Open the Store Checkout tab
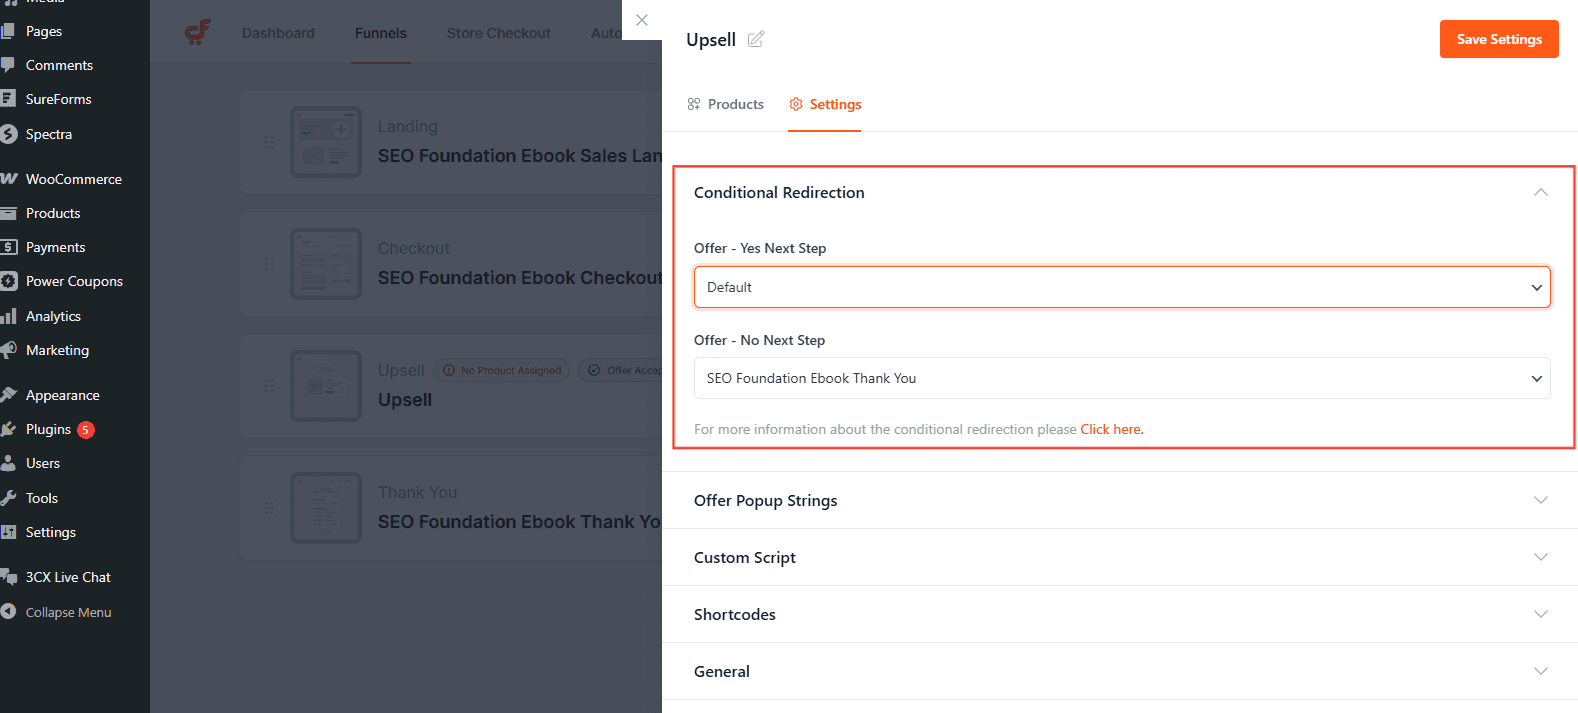 (499, 33)
